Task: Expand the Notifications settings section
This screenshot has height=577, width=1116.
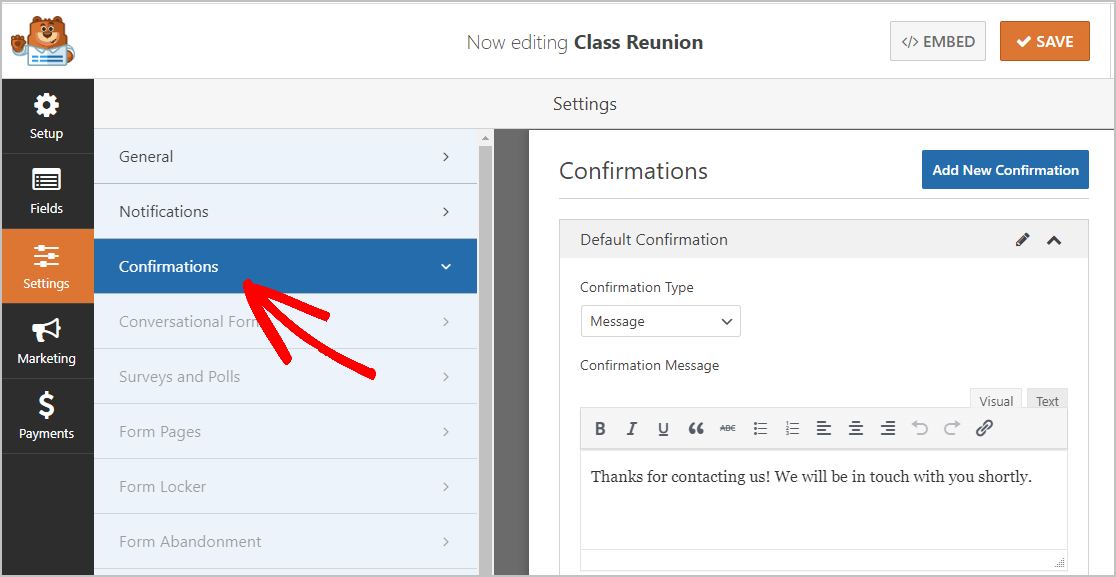Action: pyautogui.click(x=285, y=211)
